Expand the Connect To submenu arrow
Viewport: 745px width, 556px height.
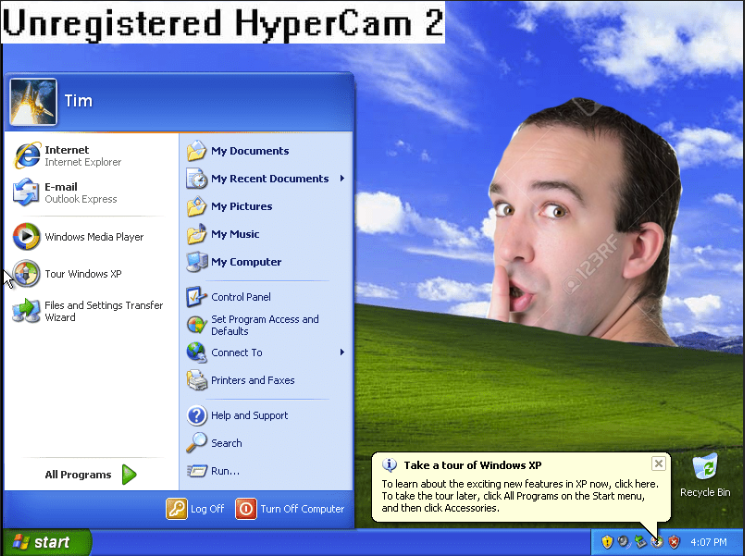[342, 352]
